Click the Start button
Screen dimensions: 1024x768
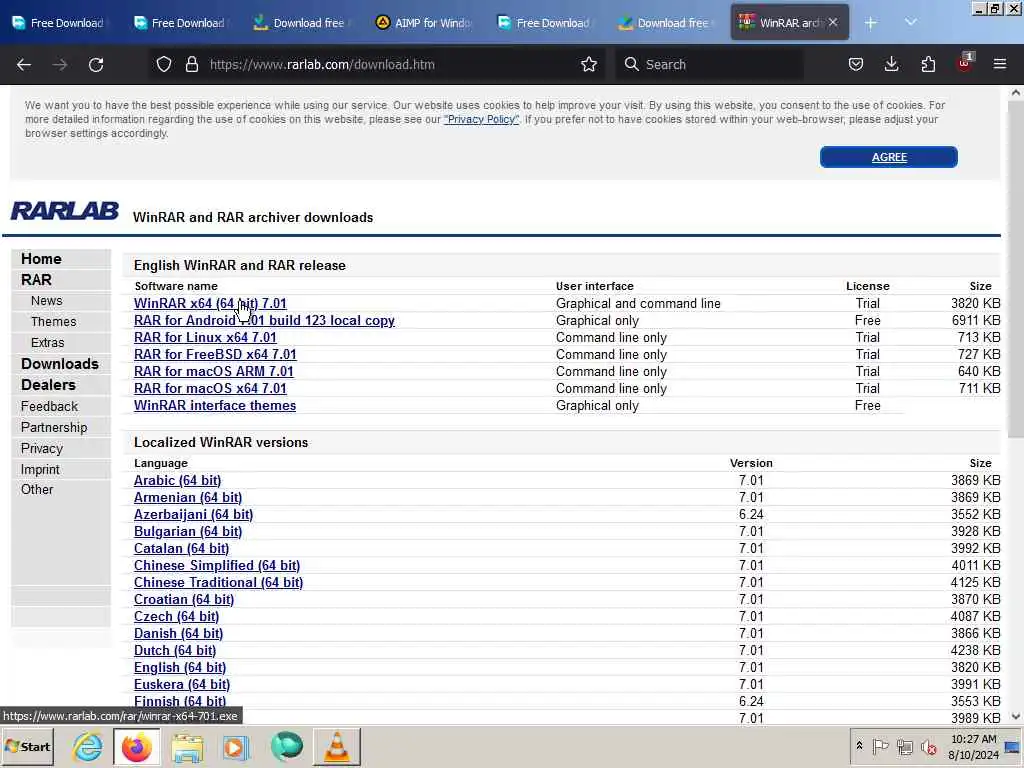coord(27,746)
